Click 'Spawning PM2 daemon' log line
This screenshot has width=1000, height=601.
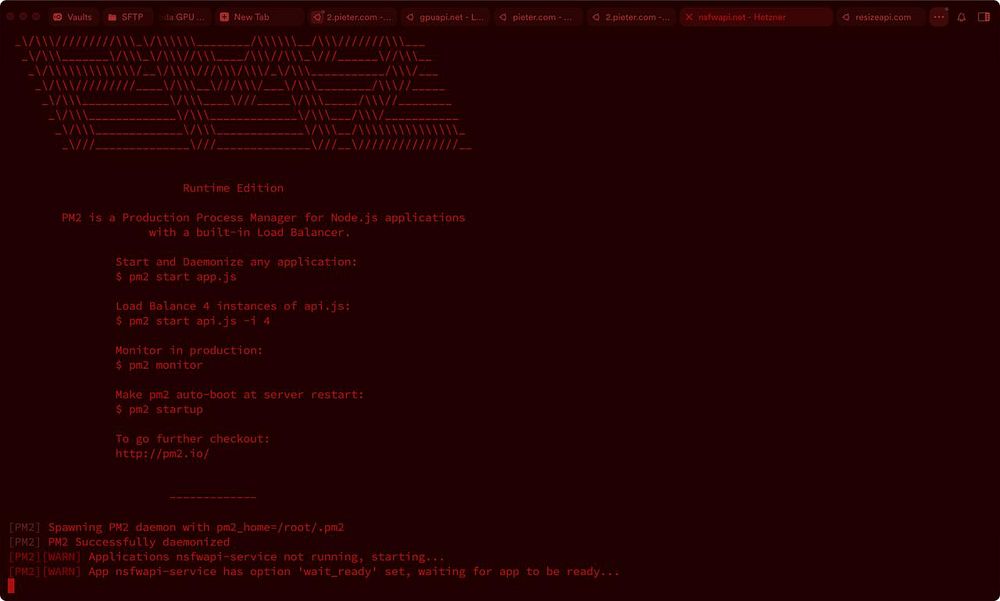tap(176, 528)
